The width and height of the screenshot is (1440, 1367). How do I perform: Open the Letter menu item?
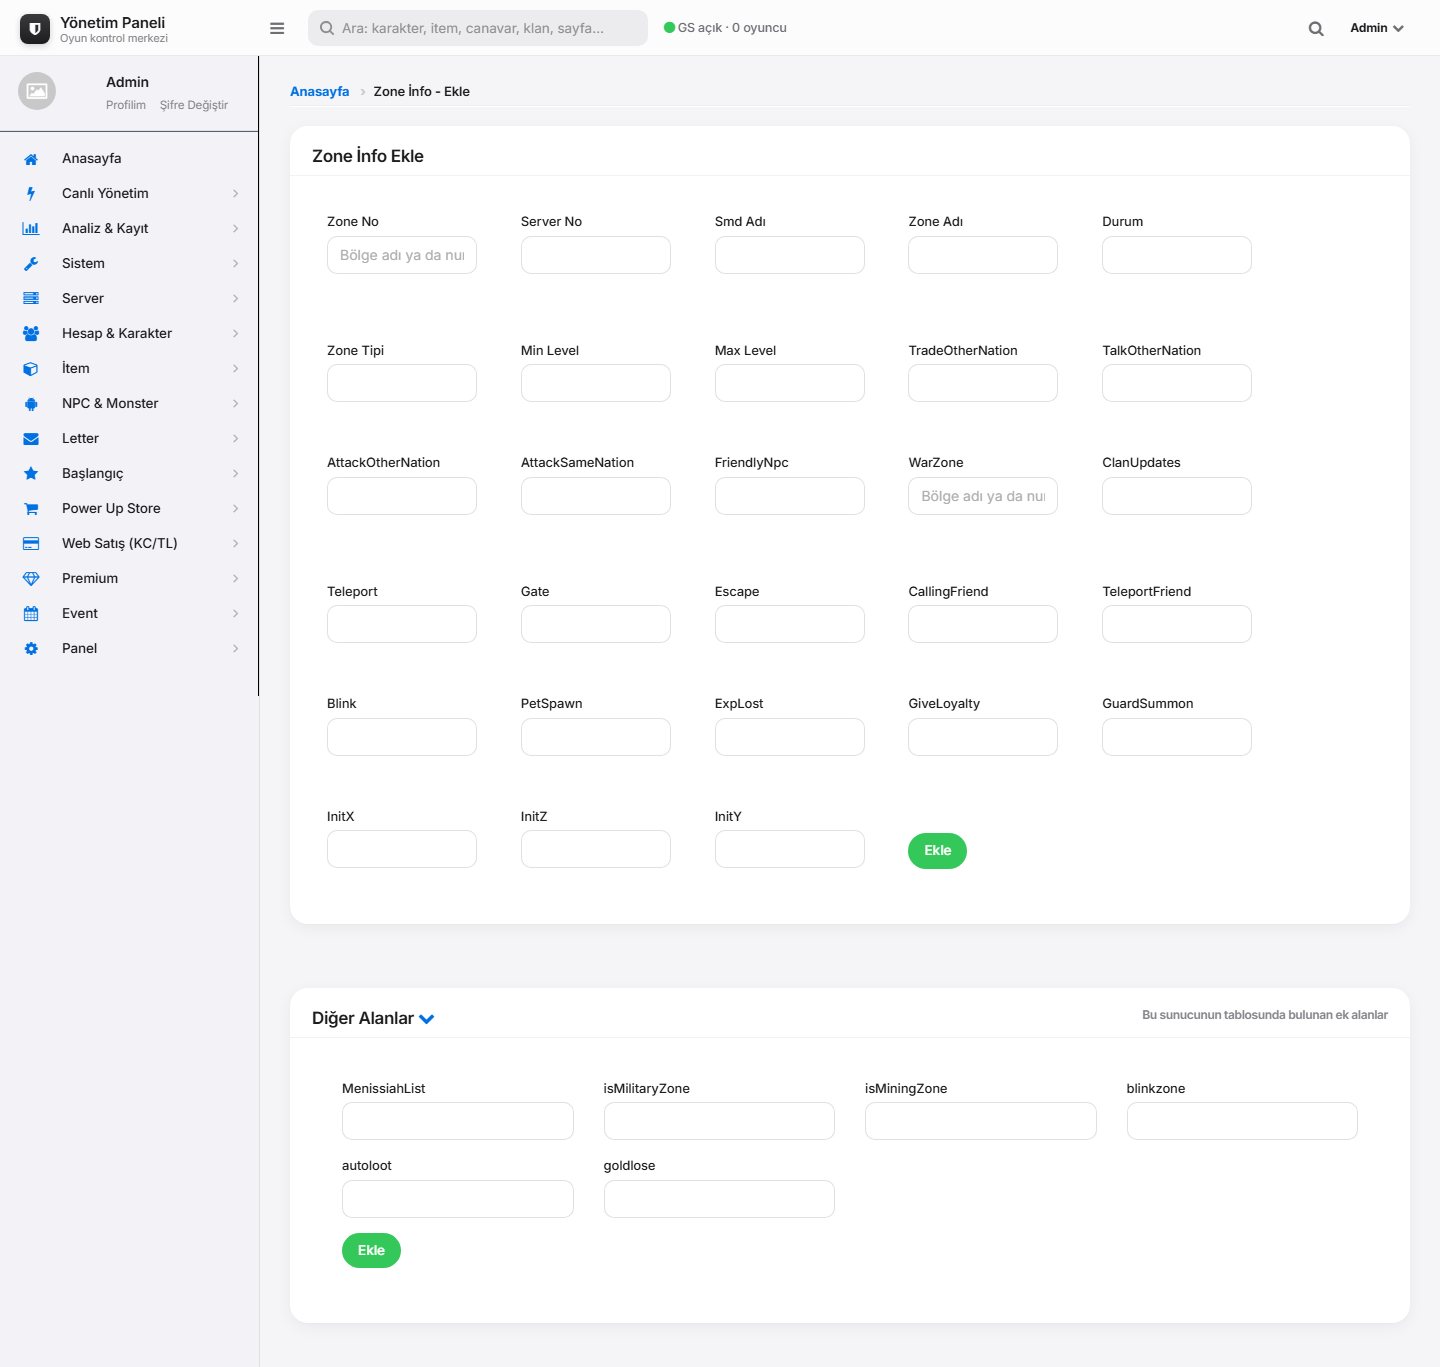click(x=129, y=439)
